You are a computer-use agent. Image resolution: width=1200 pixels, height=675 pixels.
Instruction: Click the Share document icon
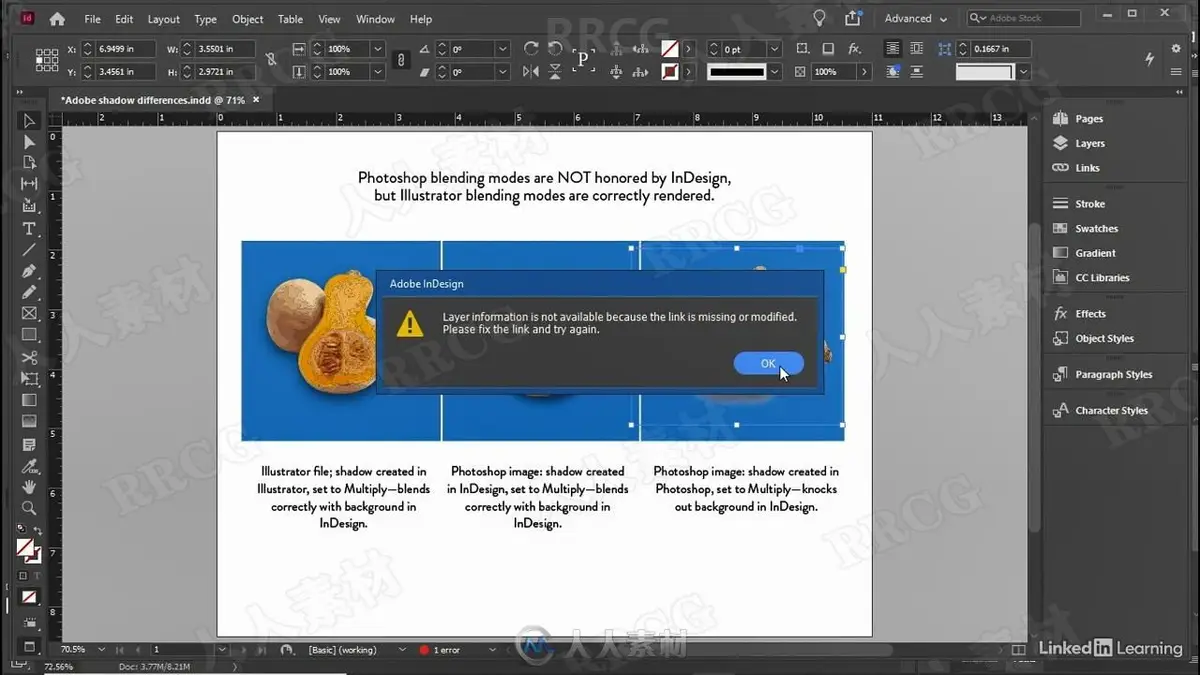[x=852, y=18]
